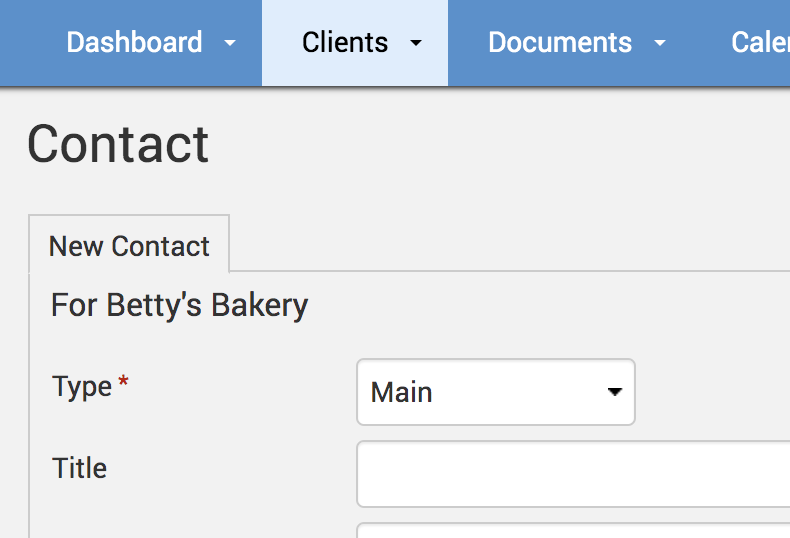Open the partially visible Calendar menu
This screenshot has width=790, height=538.
(760, 43)
